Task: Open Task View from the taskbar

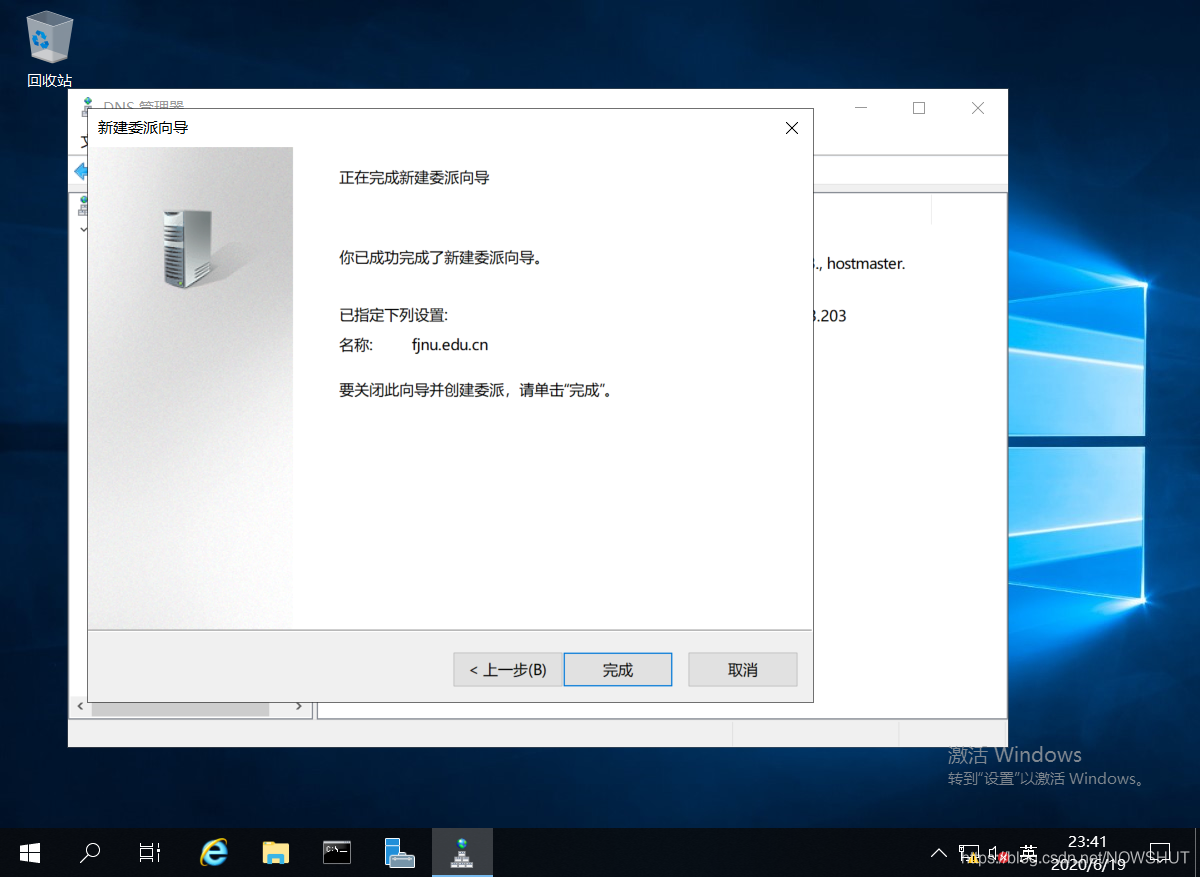Action: [x=149, y=852]
